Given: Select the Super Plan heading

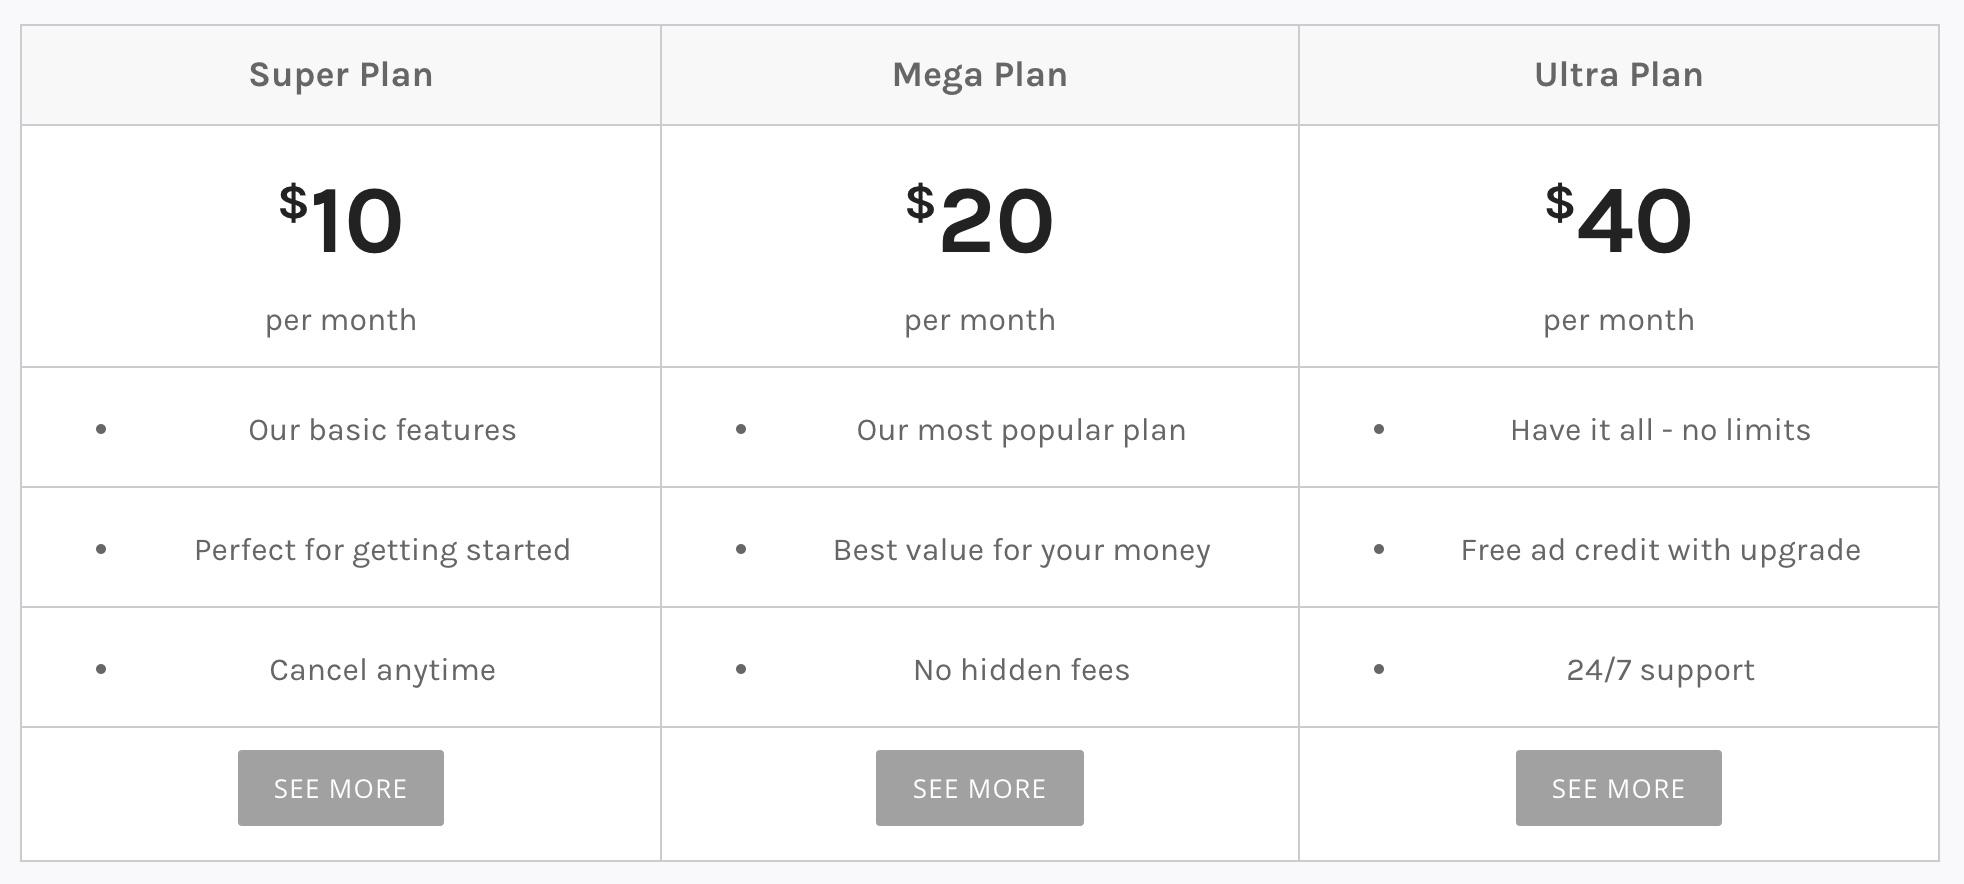Looking at the screenshot, I should point(341,75).
